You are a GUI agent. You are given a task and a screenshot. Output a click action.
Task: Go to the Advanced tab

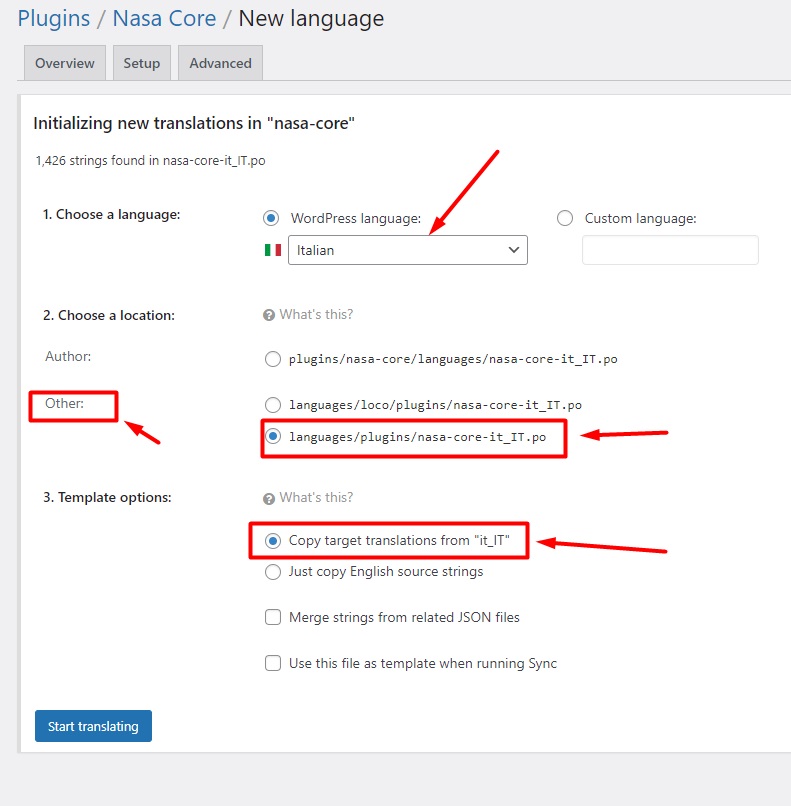click(220, 63)
